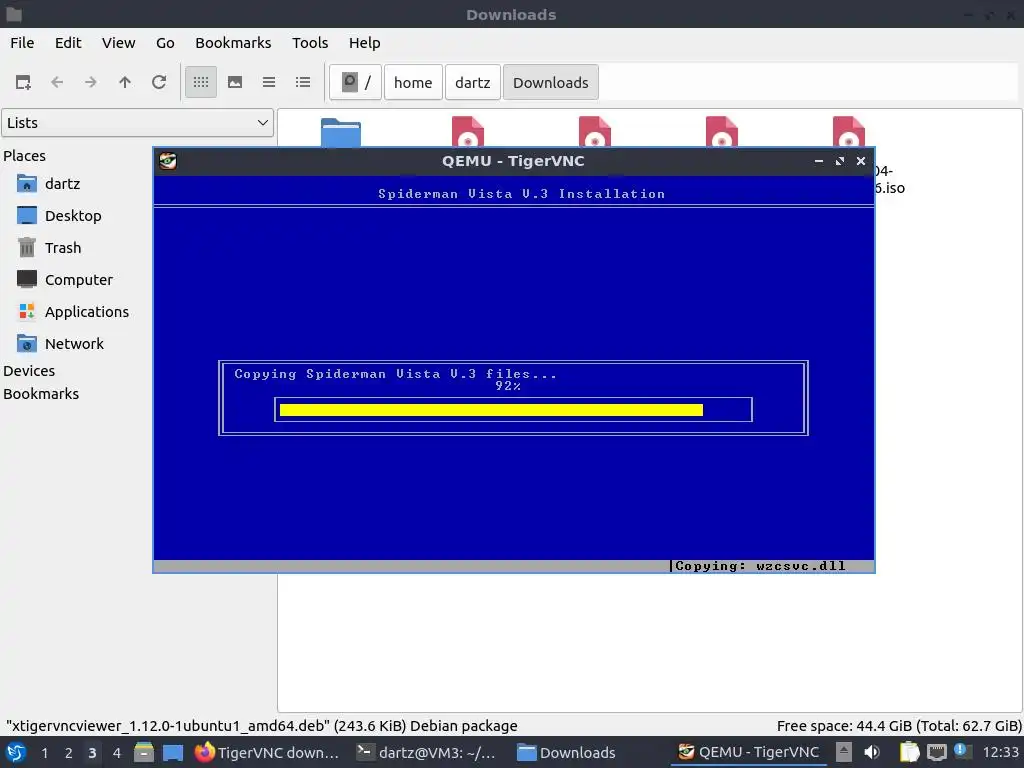This screenshot has height=768, width=1024.
Task: Click 'Copying Spiderman Vista V.3 files...' text
Action: tap(395, 374)
